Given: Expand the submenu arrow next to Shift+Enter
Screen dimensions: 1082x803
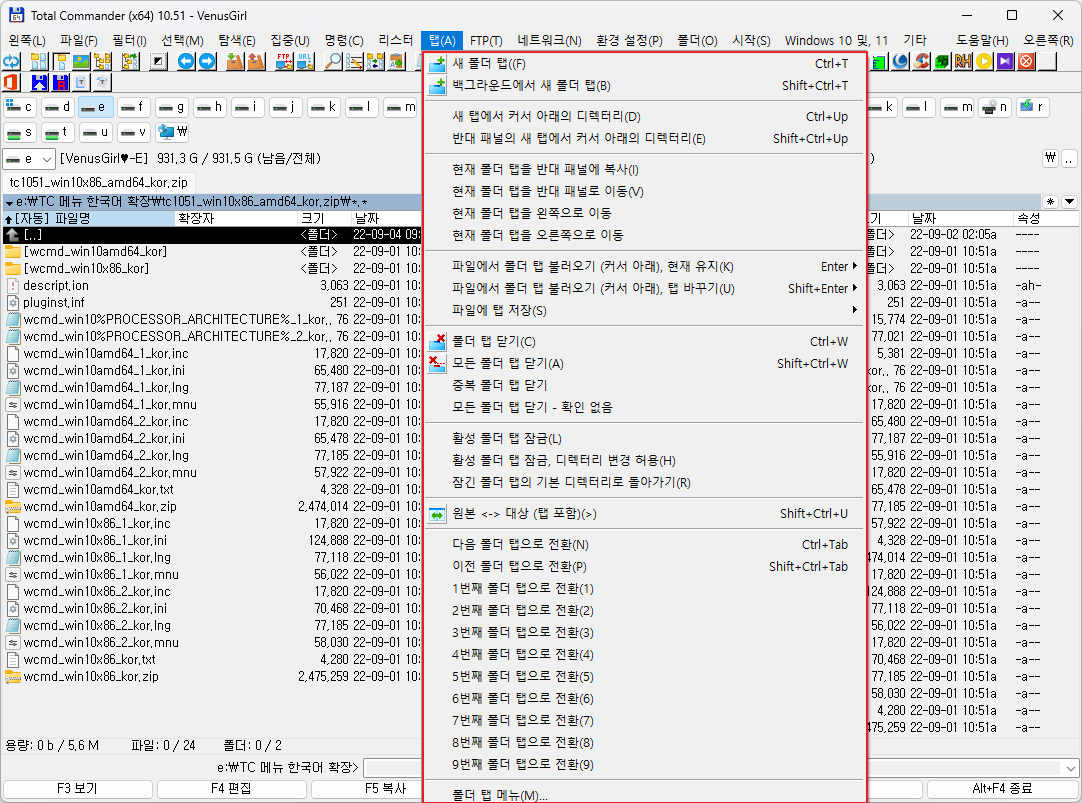Looking at the screenshot, I should click(x=855, y=288).
